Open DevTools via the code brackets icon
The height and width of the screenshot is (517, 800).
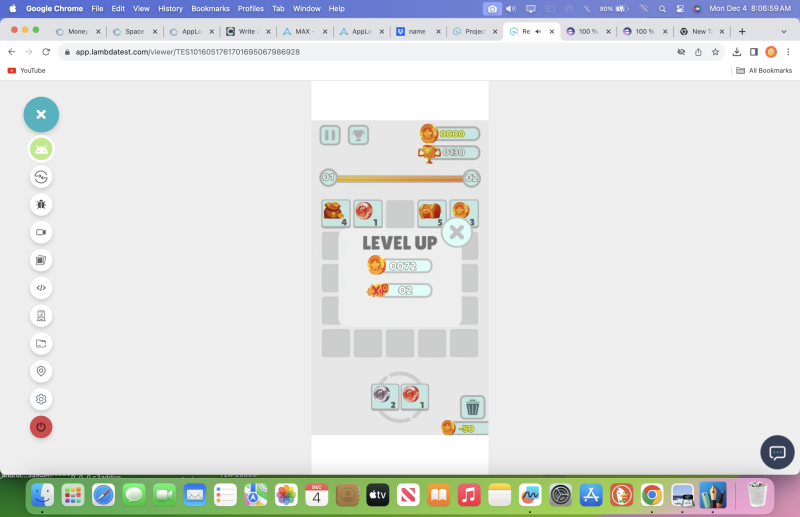pyautogui.click(x=41, y=288)
